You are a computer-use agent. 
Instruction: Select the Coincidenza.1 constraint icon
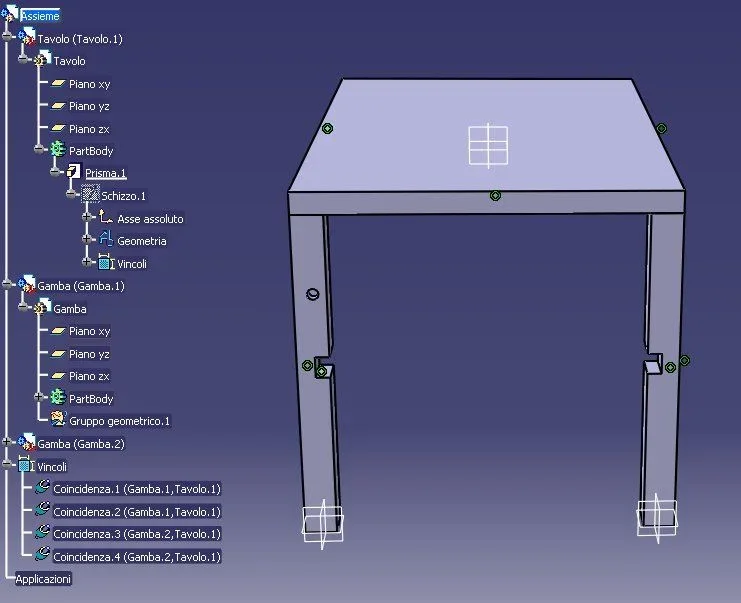pos(42,487)
